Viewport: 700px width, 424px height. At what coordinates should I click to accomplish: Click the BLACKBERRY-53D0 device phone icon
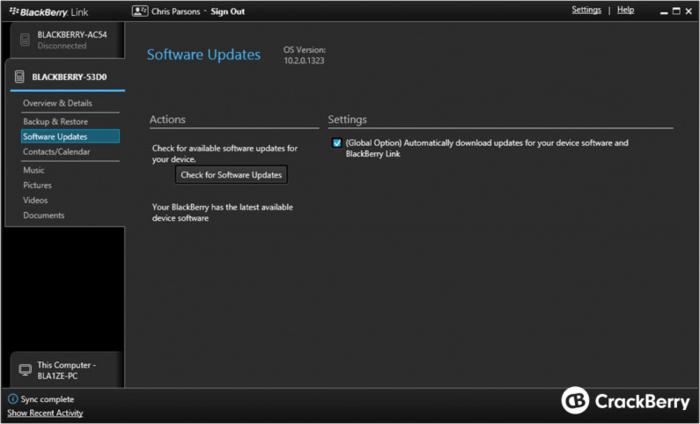point(19,77)
